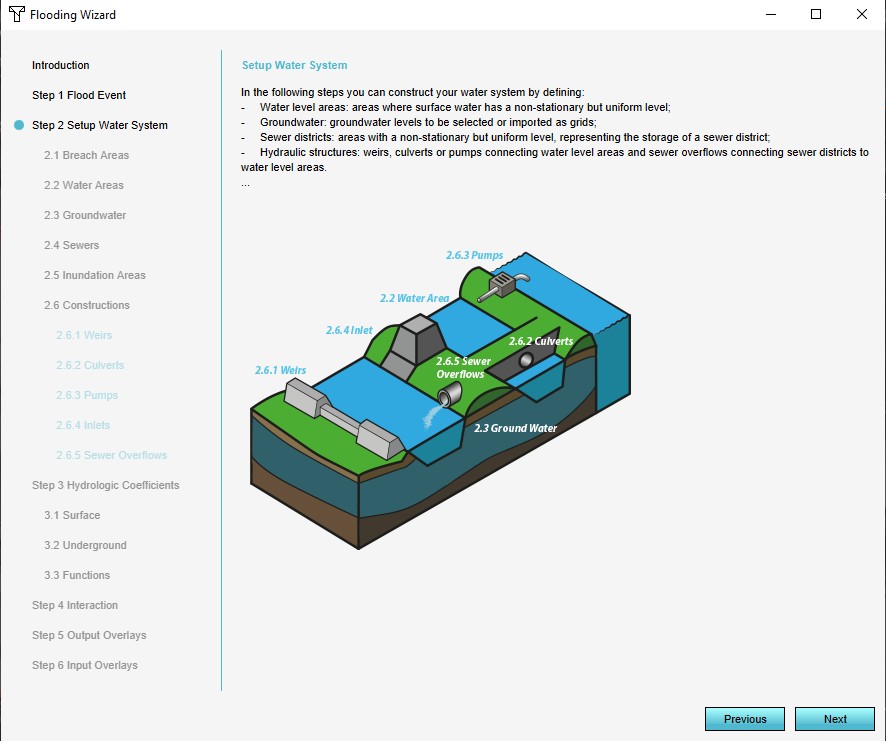Open the Introduction step
Image resolution: width=886 pixels, height=741 pixels.
tap(61, 66)
